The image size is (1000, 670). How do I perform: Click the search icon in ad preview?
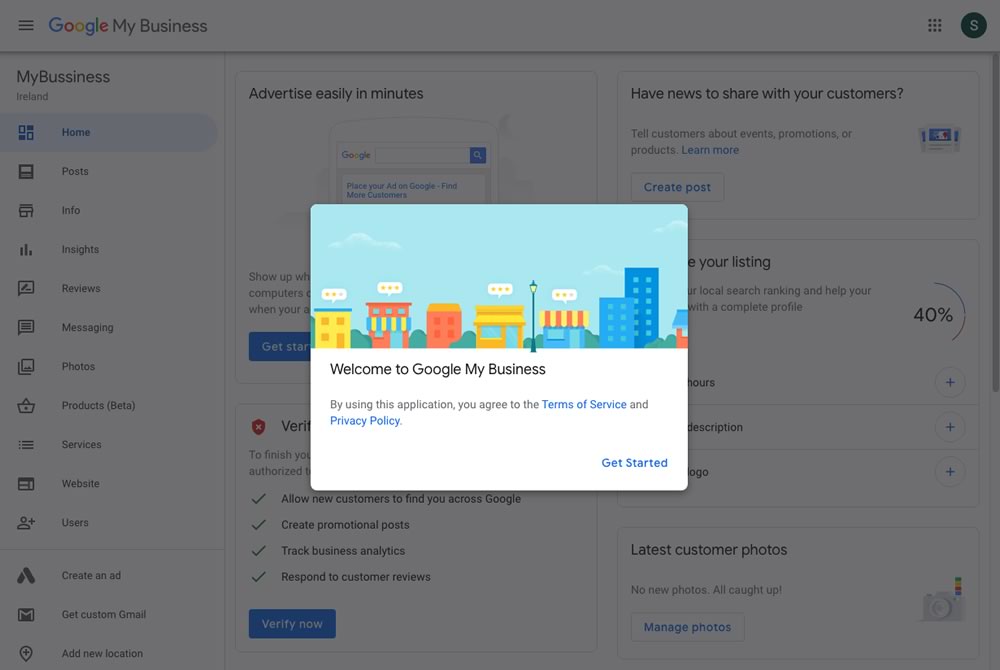pos(478,155)
